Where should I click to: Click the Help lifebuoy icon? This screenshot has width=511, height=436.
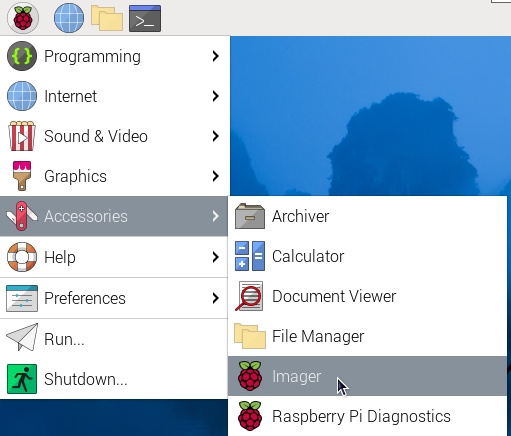(22, 257)
